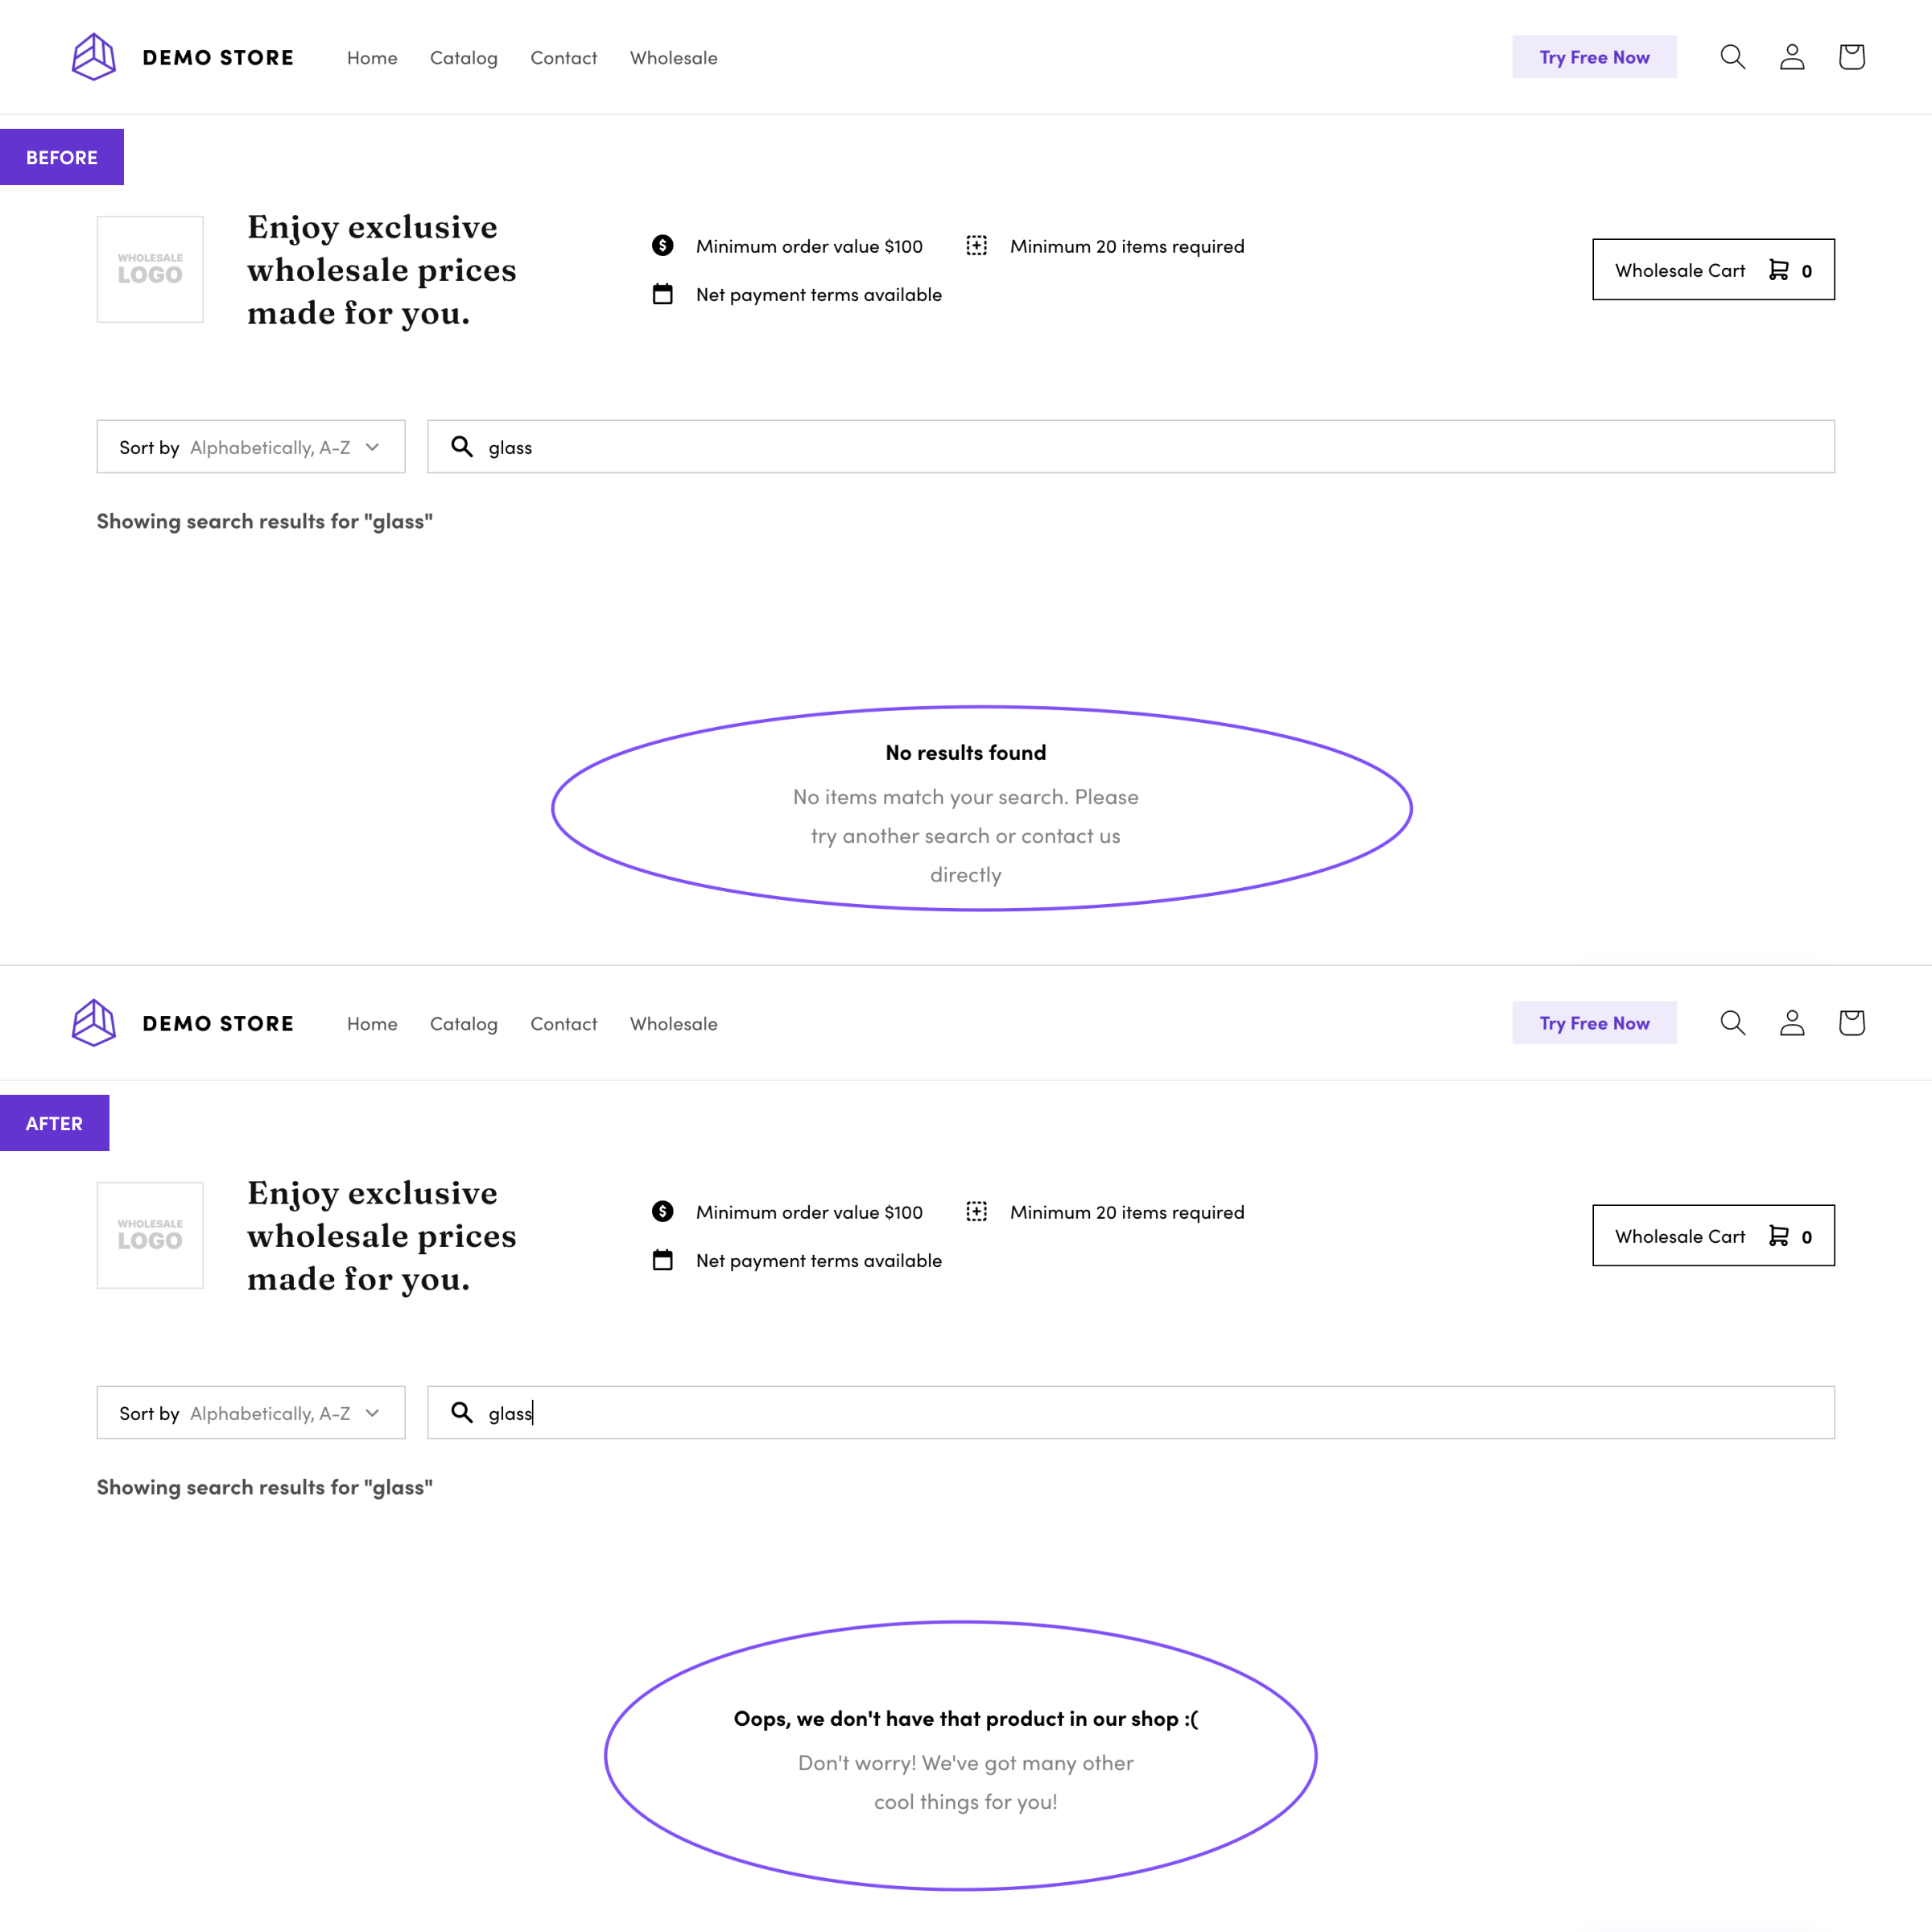
Task: Open the Wholesale Cart button in the Before section
Action: [x=1713, y=270]
